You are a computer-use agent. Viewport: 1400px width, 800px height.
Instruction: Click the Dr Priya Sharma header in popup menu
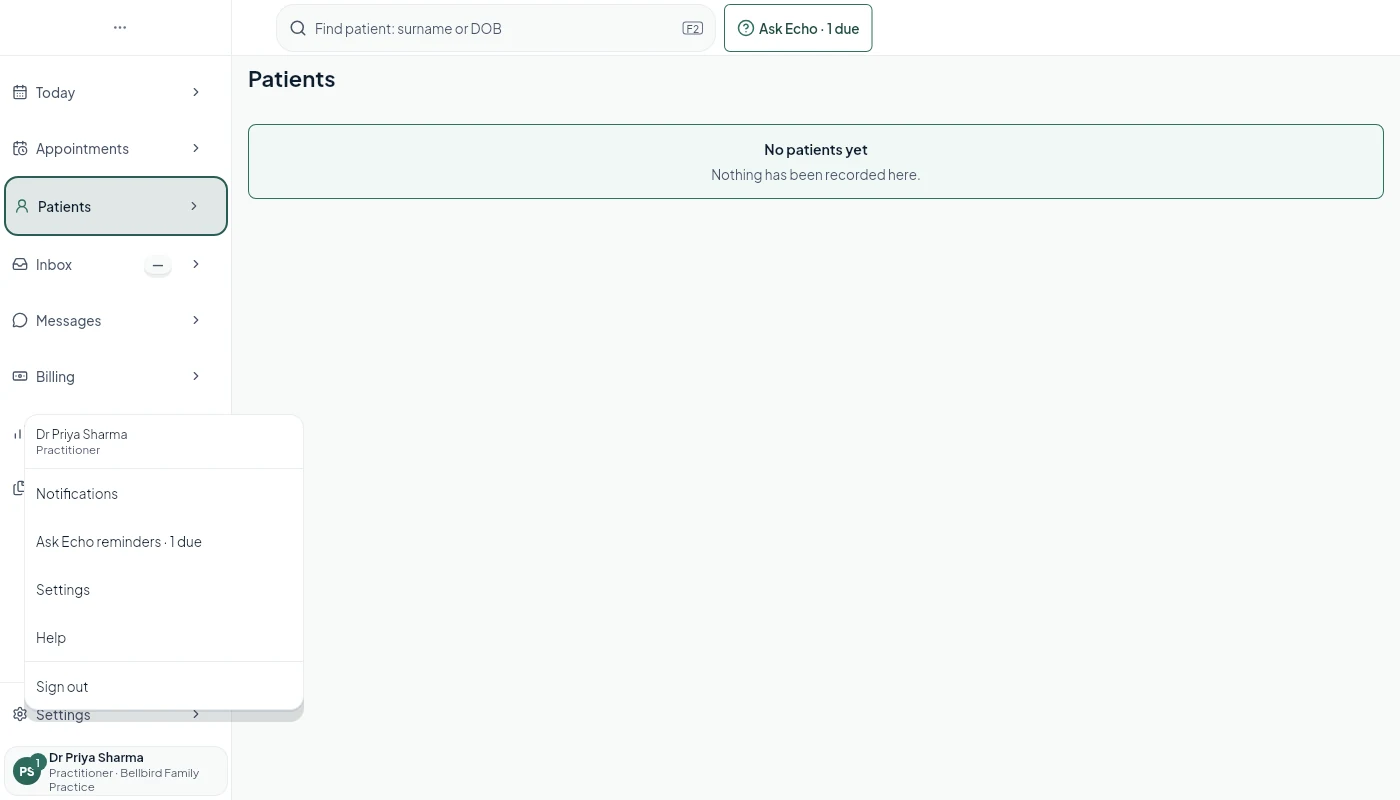pos(164,442)
